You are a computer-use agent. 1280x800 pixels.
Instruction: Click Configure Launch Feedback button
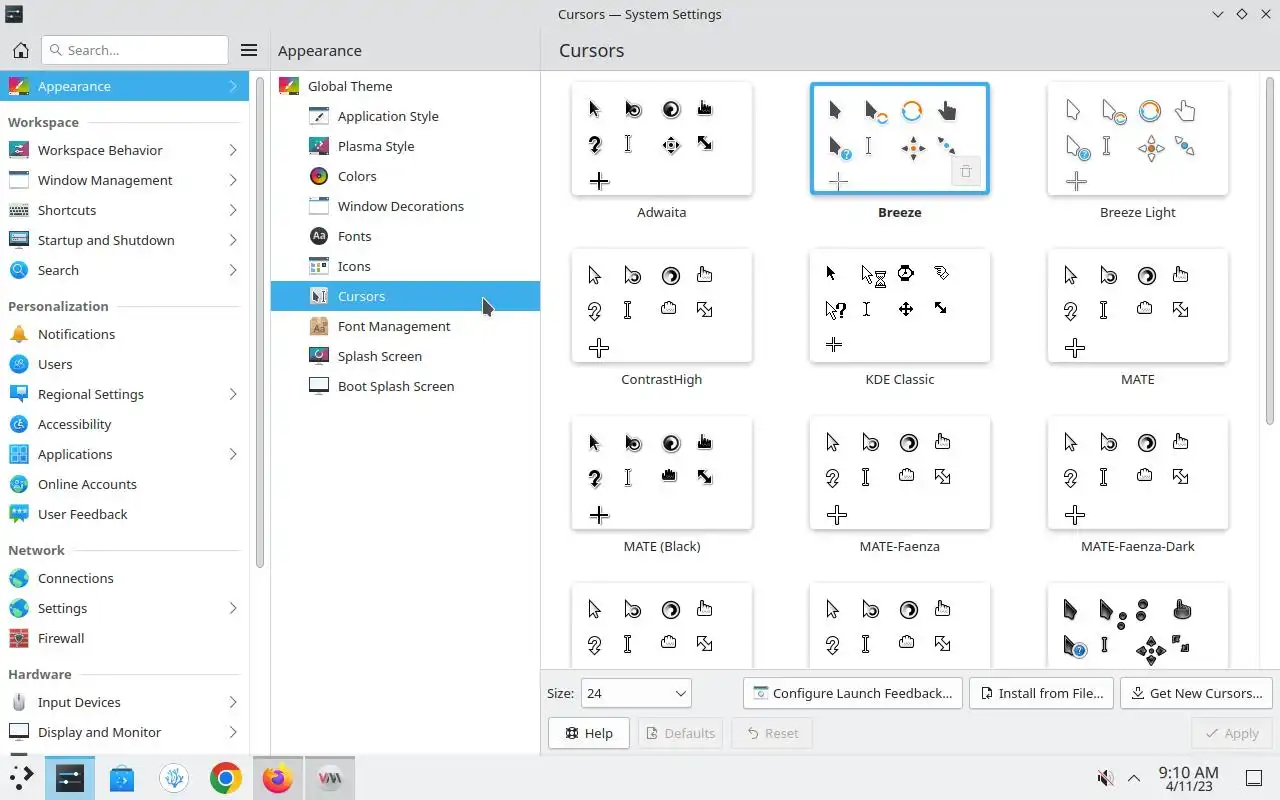pos(853,693)
